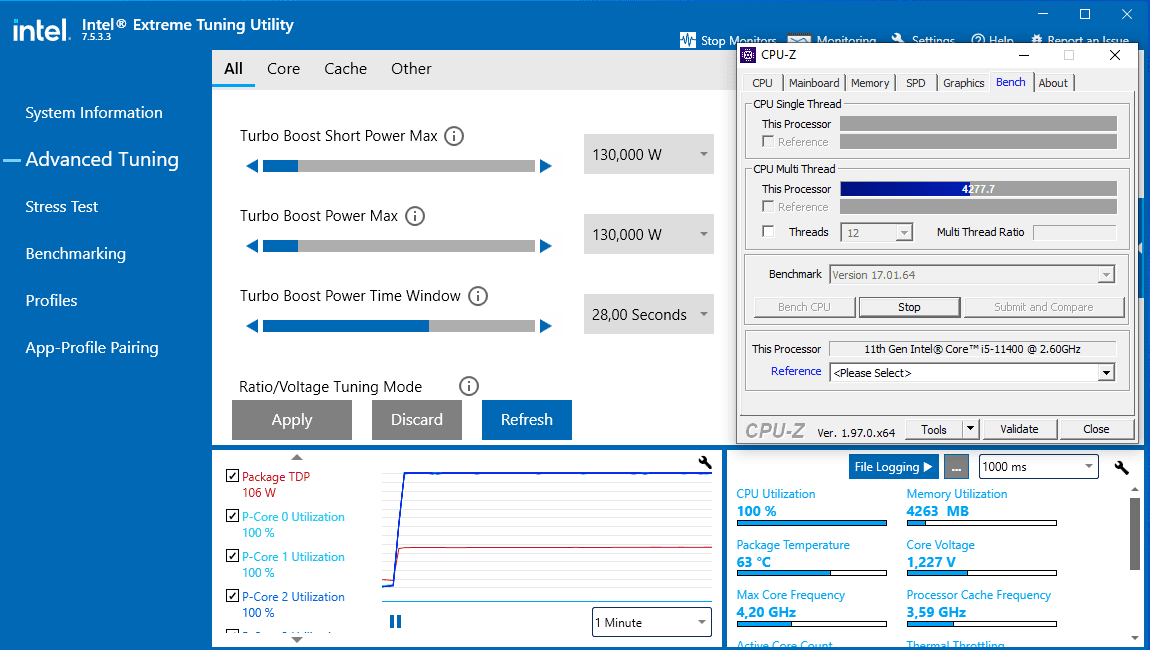This screenshot has height=650, width=1150.
Task: Switch to the Core tab
Action: (x=283, y=69)
